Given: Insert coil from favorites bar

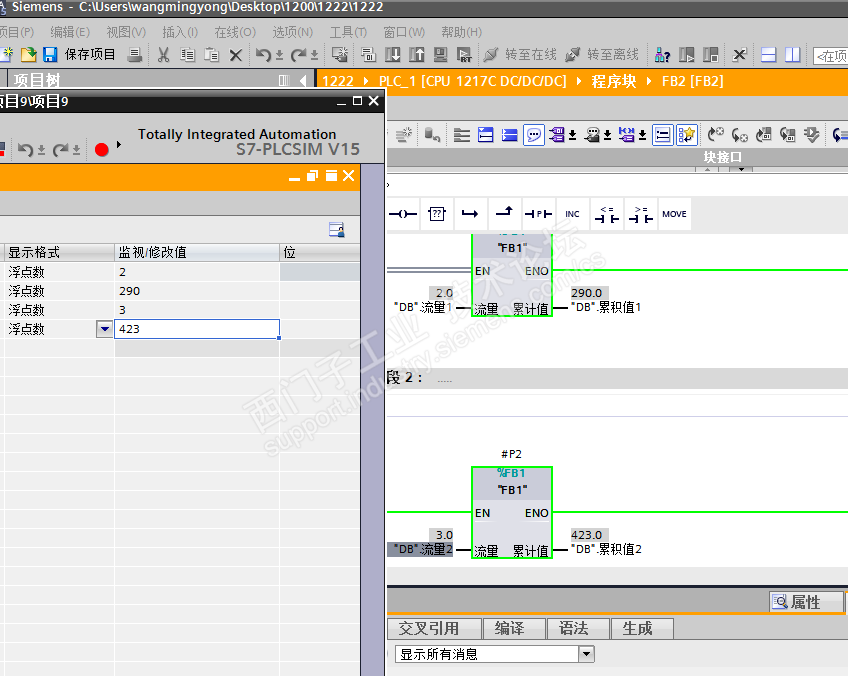Looking at the screenshot, I should coord(403,214).
